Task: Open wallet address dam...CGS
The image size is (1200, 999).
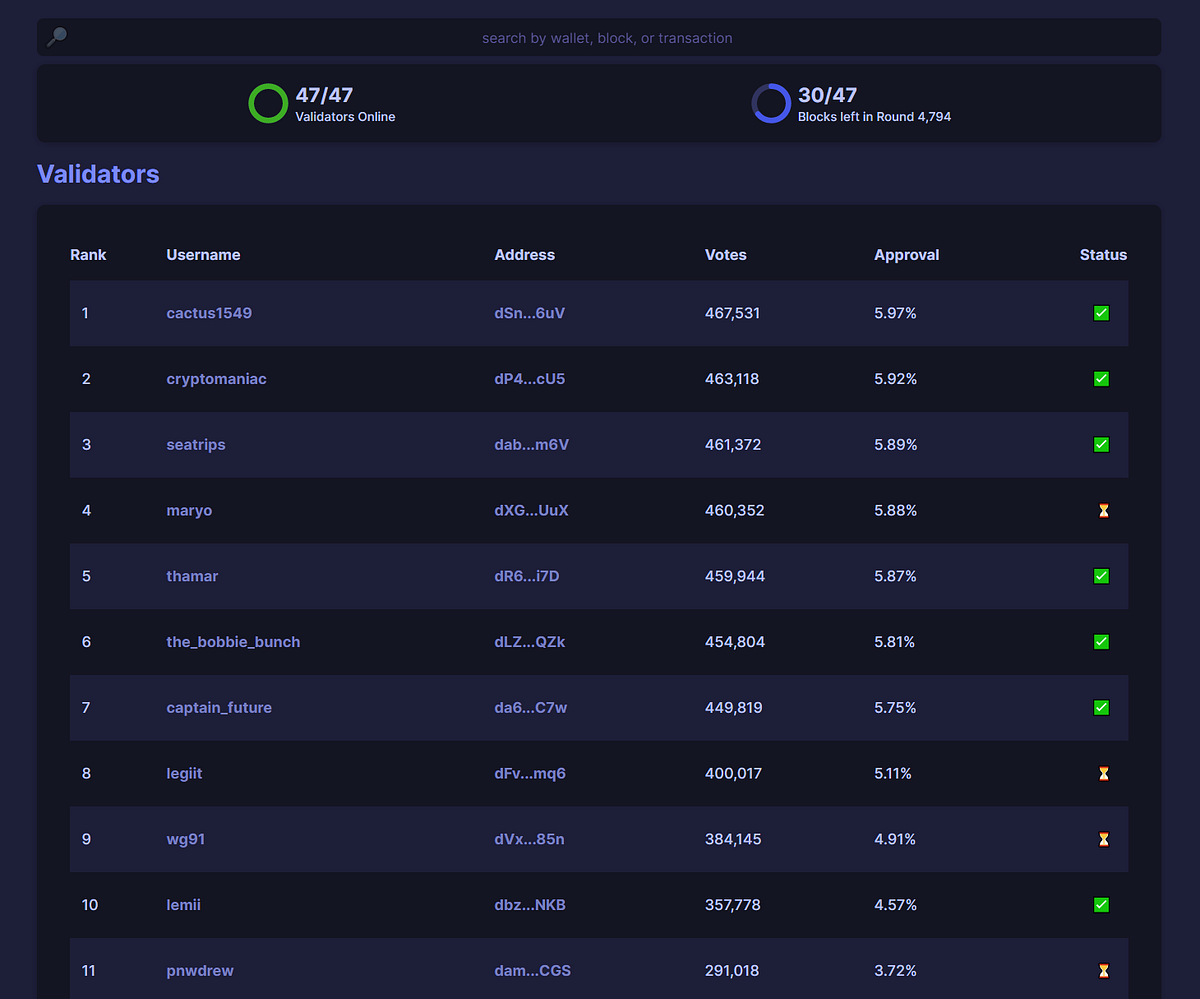Action: tap(533, 971)
